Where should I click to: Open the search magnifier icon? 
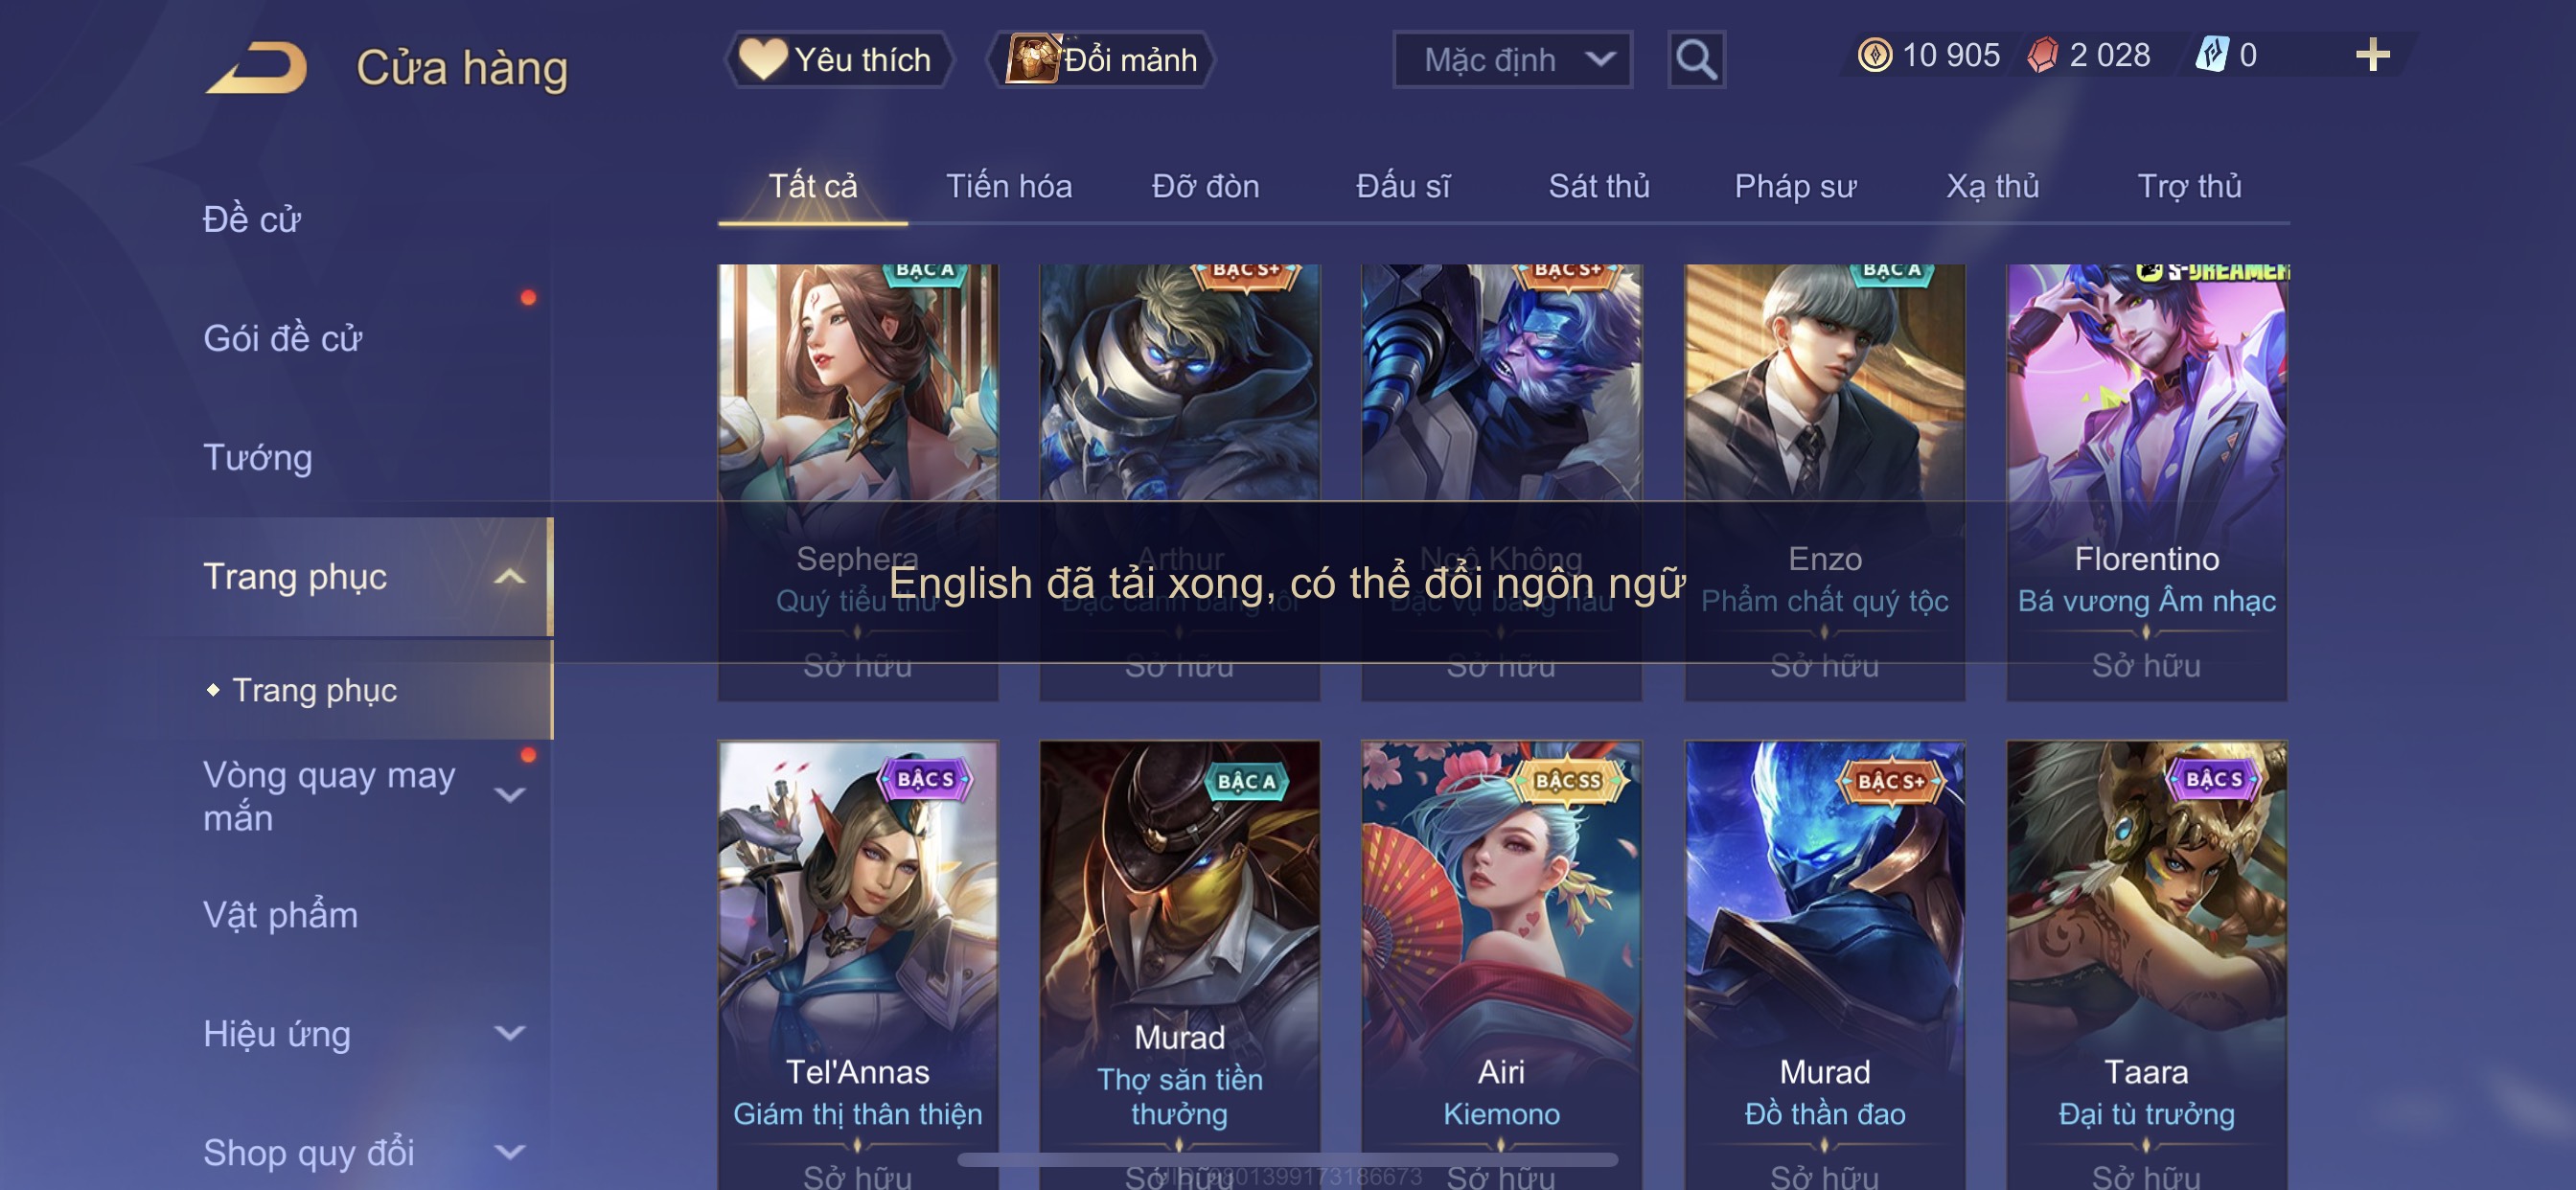[x=1696, y=60]
